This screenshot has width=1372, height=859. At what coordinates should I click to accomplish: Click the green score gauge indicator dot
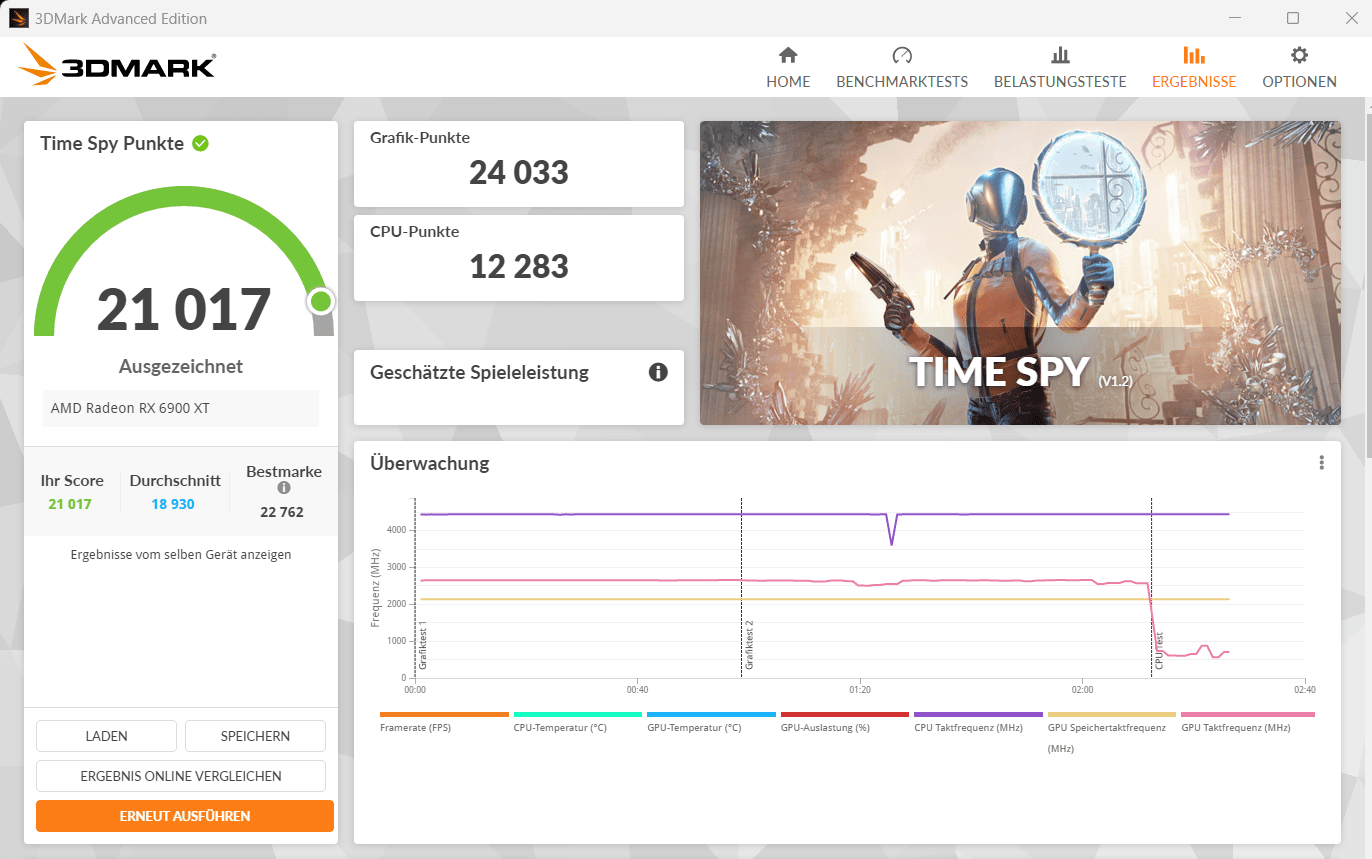pos(321,301)
